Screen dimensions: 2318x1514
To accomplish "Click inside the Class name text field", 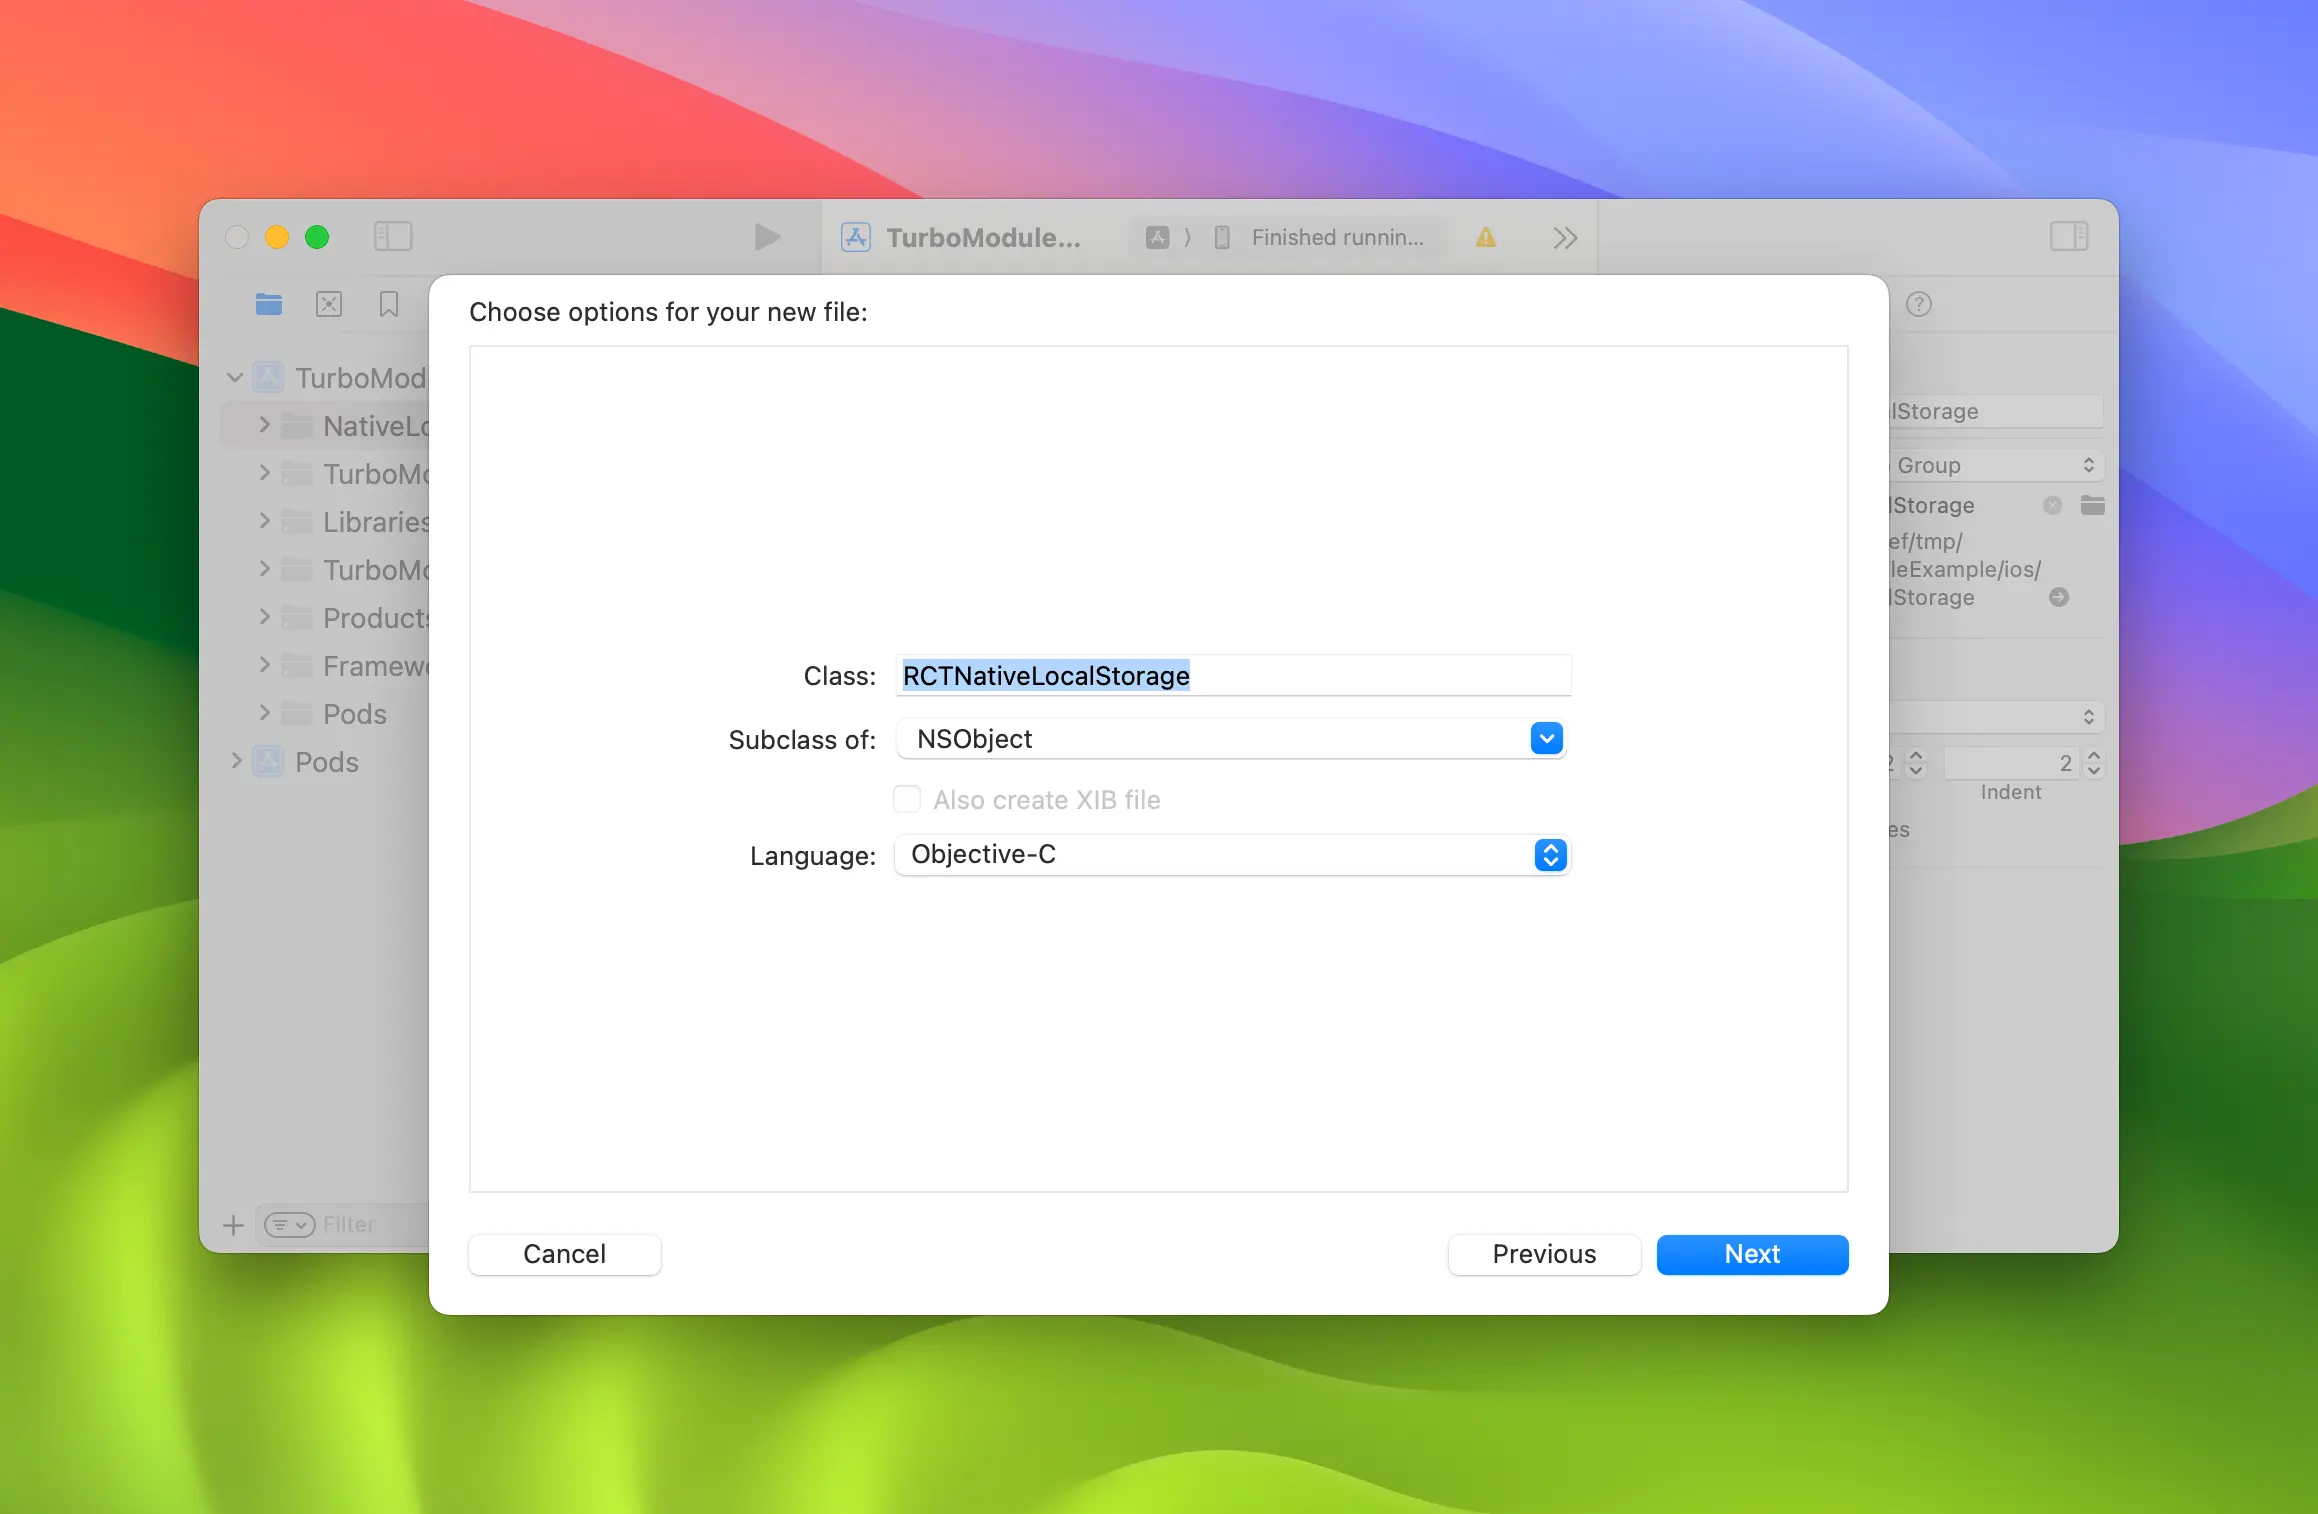I will 1230,676.
